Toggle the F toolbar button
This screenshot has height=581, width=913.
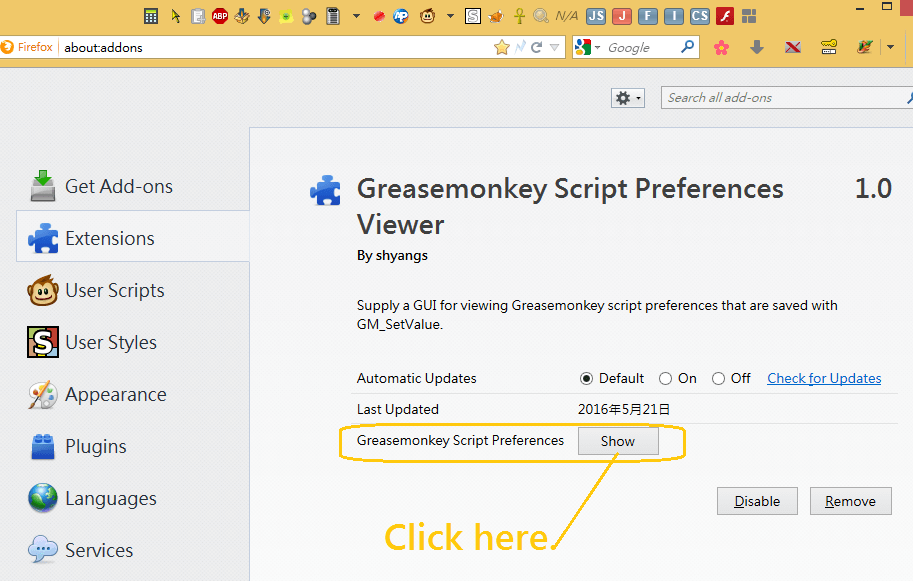(647, 16)
